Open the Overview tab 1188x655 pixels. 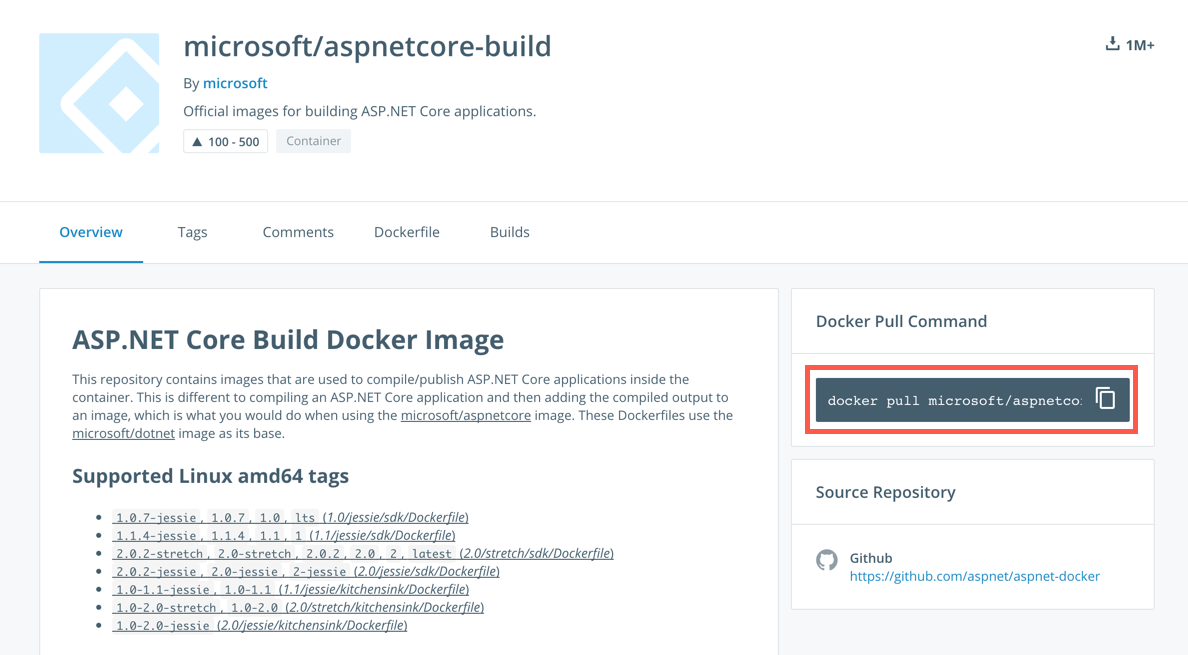point(91,232)
